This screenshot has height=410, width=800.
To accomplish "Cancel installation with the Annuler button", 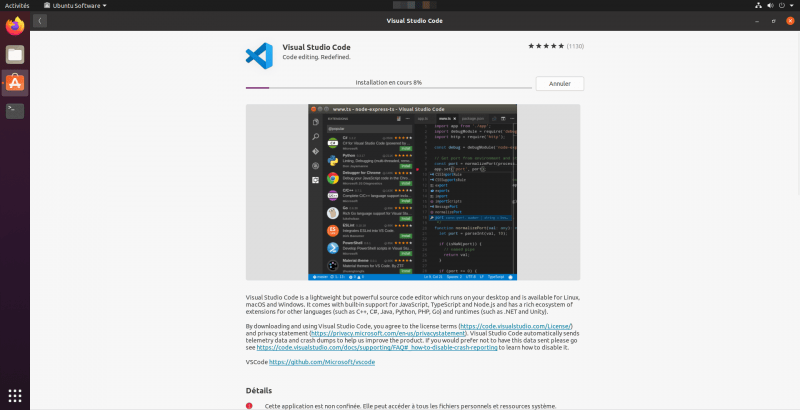I will pyautogui.click(x=560, y=84).
